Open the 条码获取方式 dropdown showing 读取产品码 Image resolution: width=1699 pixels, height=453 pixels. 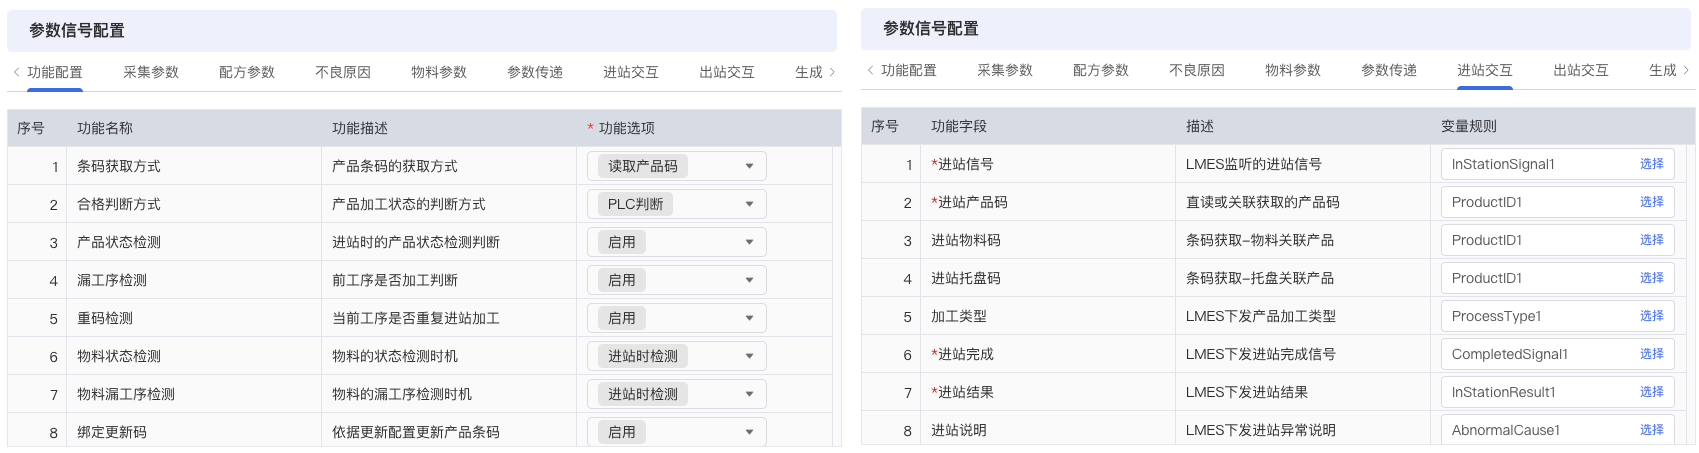[677, 166]
